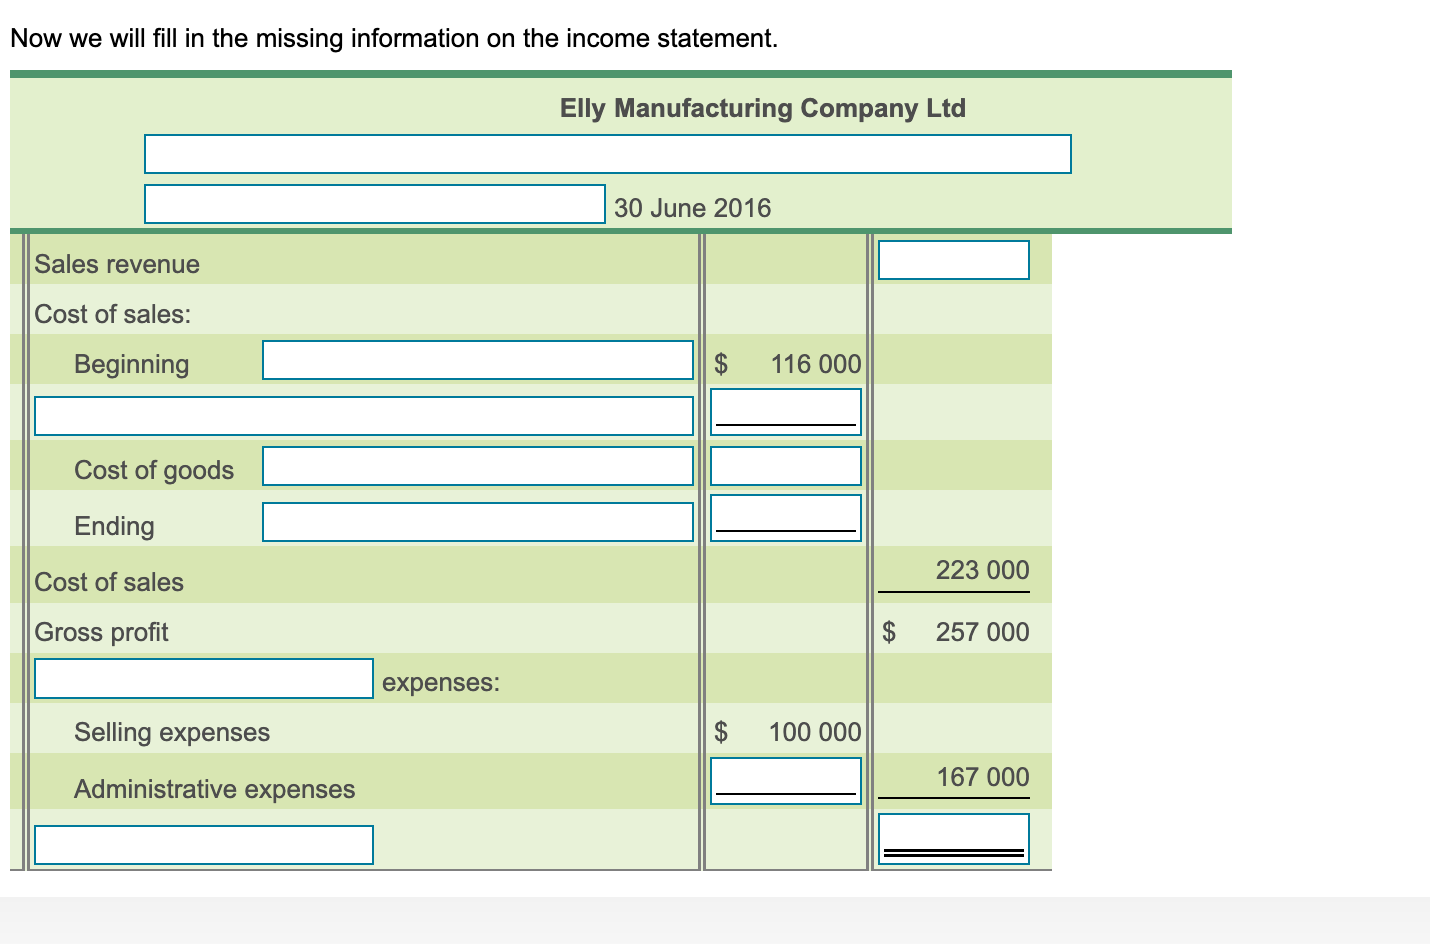This screenshot has height=944, width=1430.
Task: Select the expenses category input box
Action: 203,678
